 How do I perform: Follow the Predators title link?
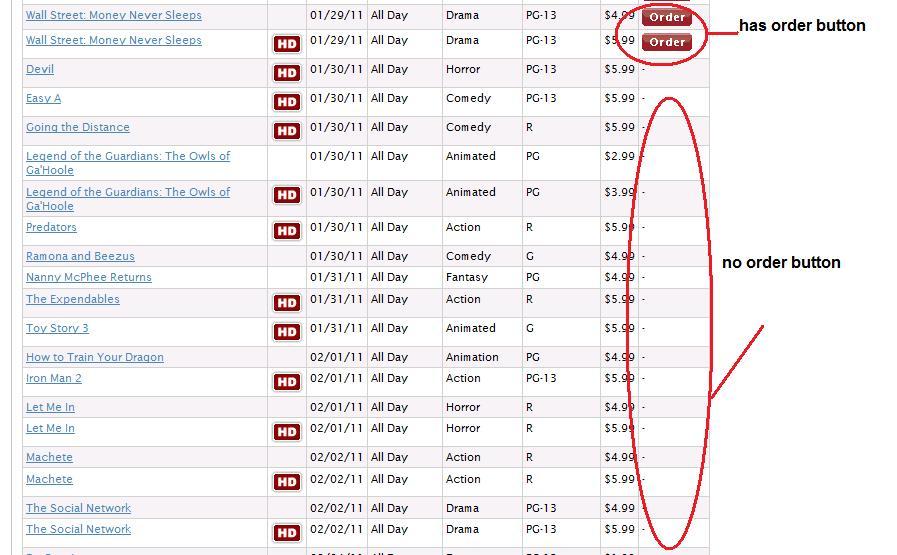tap(51, 227)
